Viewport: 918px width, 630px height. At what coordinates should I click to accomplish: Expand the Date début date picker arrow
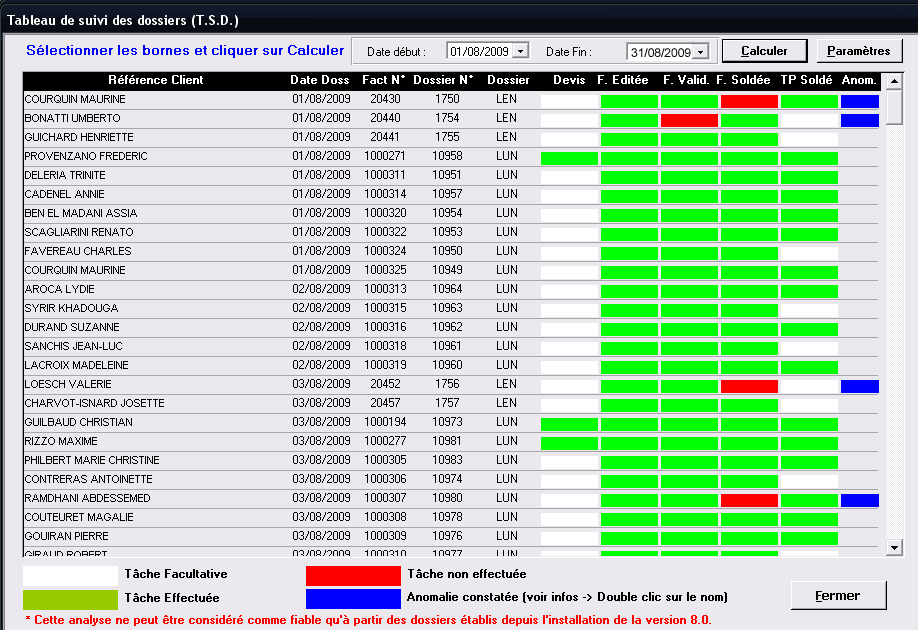tap(520, 51)
